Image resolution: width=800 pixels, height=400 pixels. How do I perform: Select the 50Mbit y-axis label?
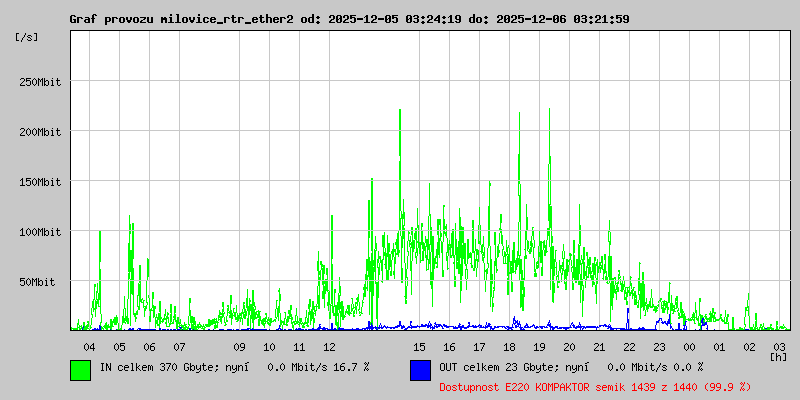[x=43, y=282]
